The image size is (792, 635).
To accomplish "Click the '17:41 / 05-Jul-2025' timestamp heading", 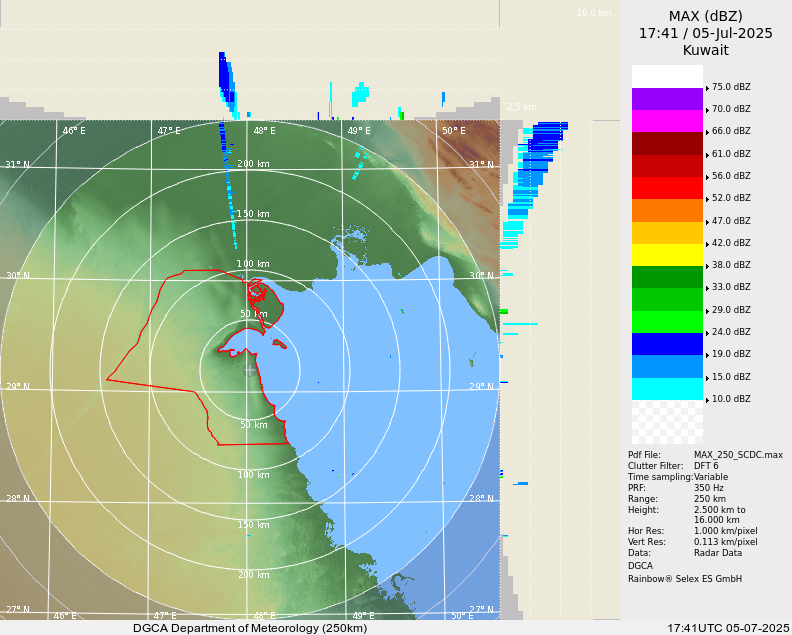I will point(706,33).
